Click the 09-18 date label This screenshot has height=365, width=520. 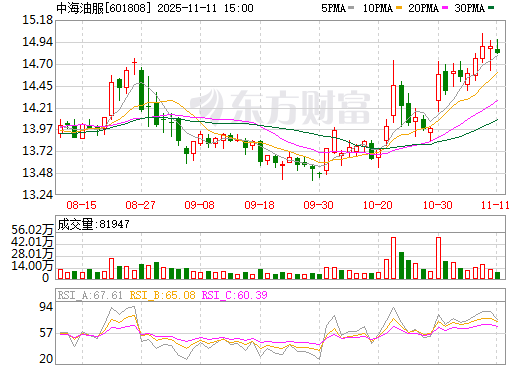coord(259,205)
